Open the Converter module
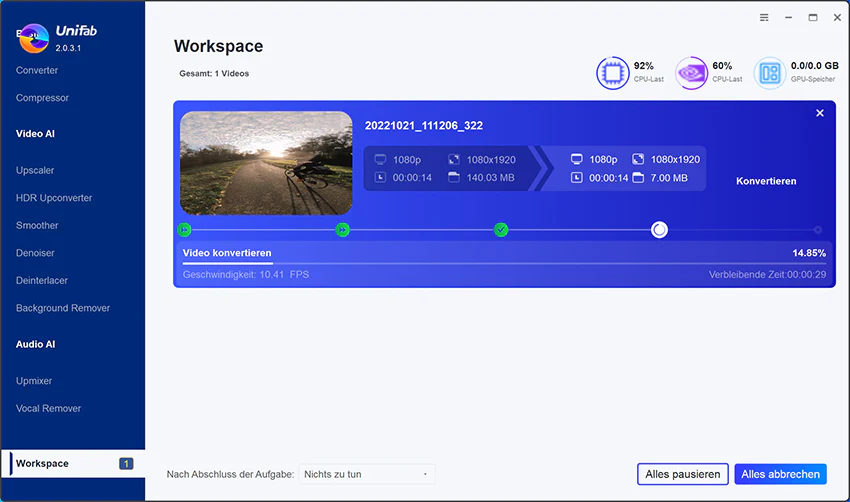Screen dimensions: 850x502 [x=37, y=70]
